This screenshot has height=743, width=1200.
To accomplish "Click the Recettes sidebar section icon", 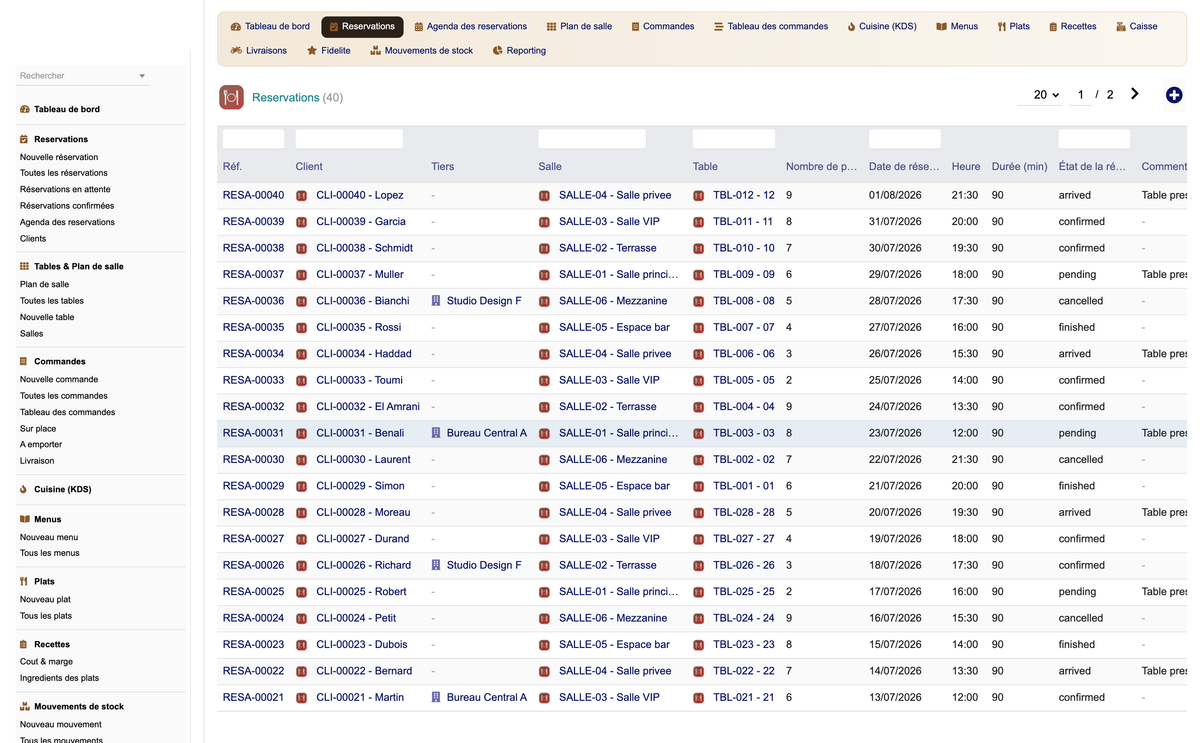I will [x=24, y=645].
